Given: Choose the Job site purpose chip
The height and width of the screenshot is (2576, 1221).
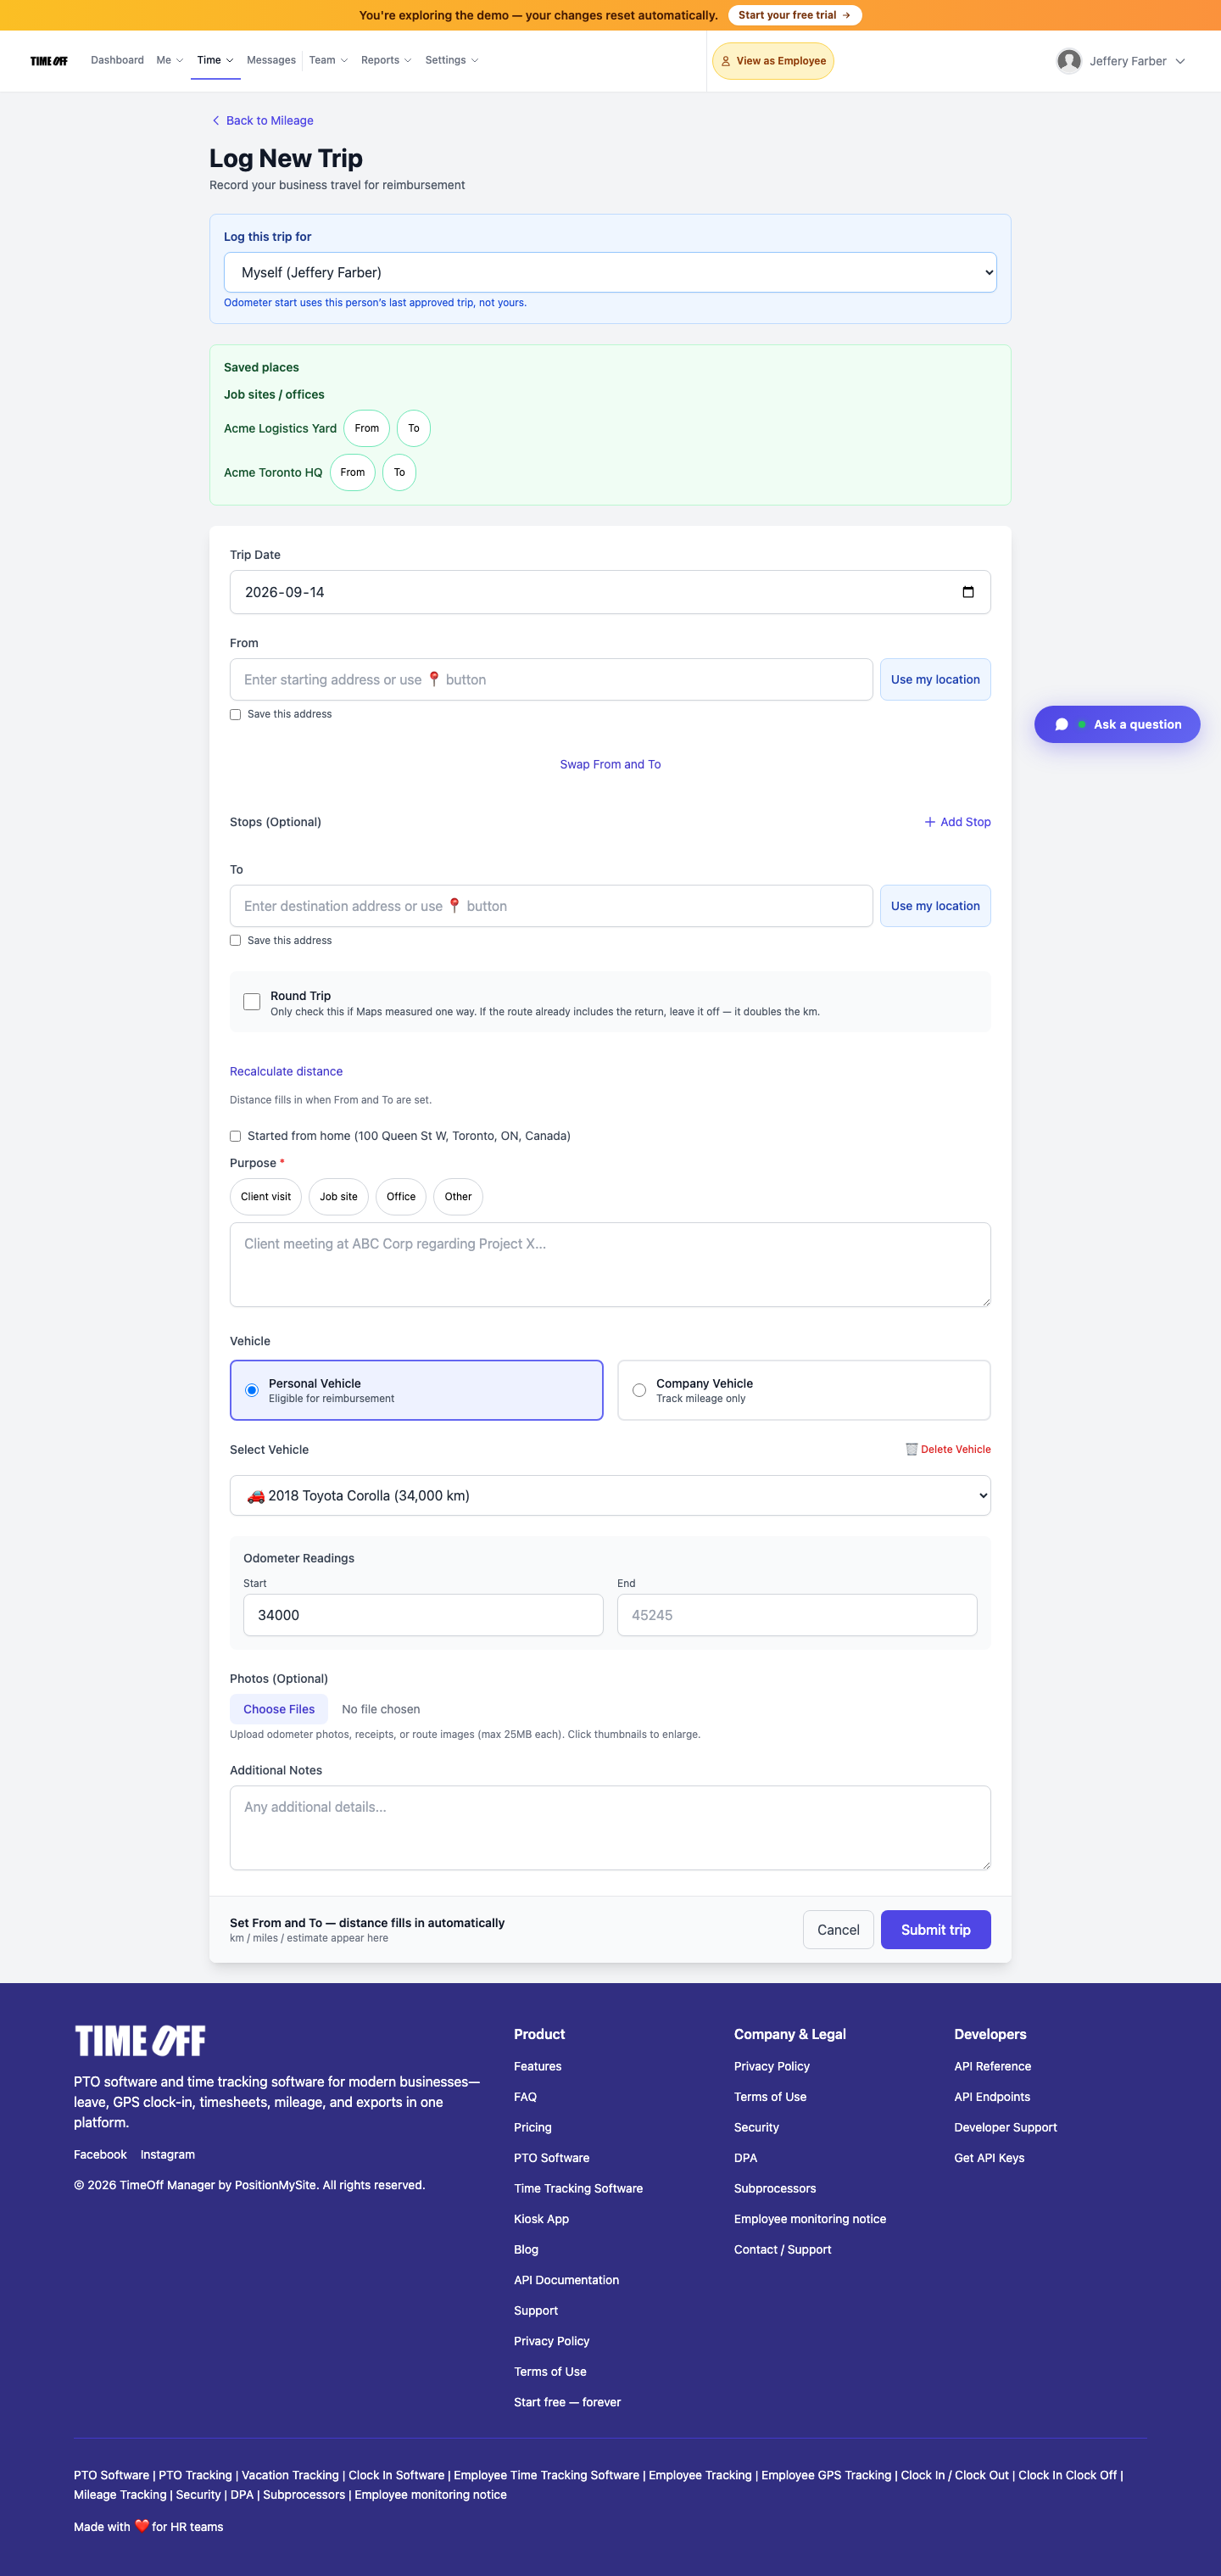Looking at the screenshot, I should (x=338, y=1197).
